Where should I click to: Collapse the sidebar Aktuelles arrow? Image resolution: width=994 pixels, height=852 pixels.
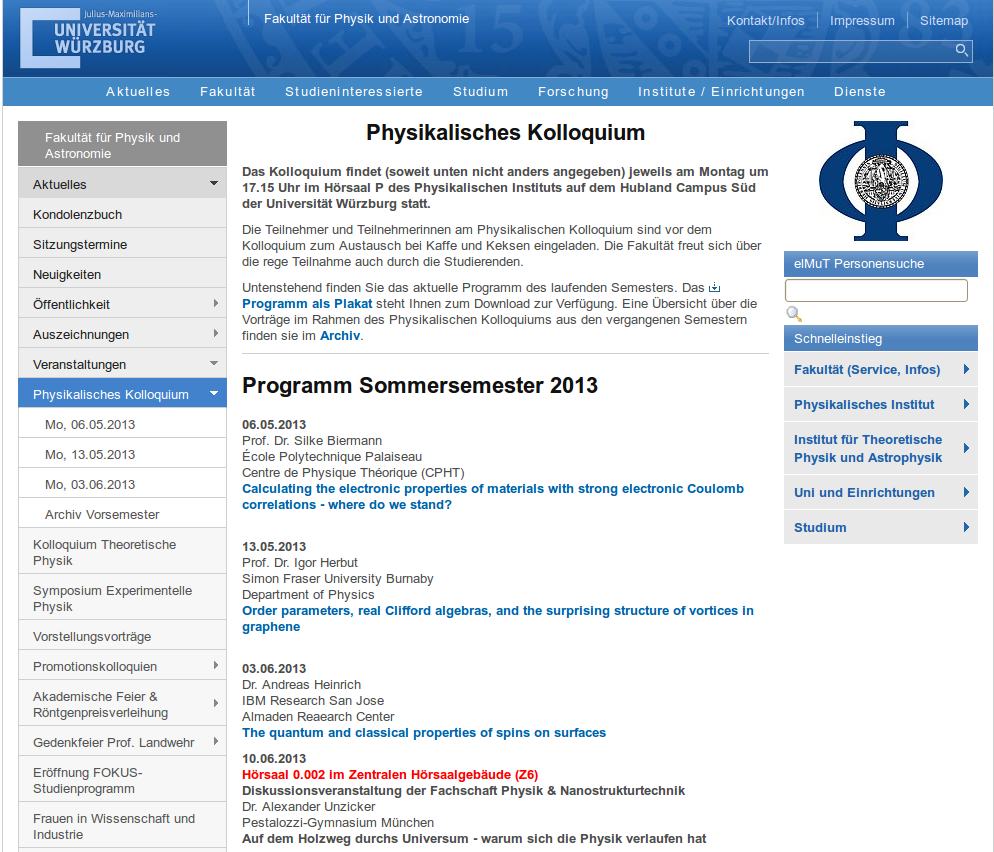tap(214, 183)
